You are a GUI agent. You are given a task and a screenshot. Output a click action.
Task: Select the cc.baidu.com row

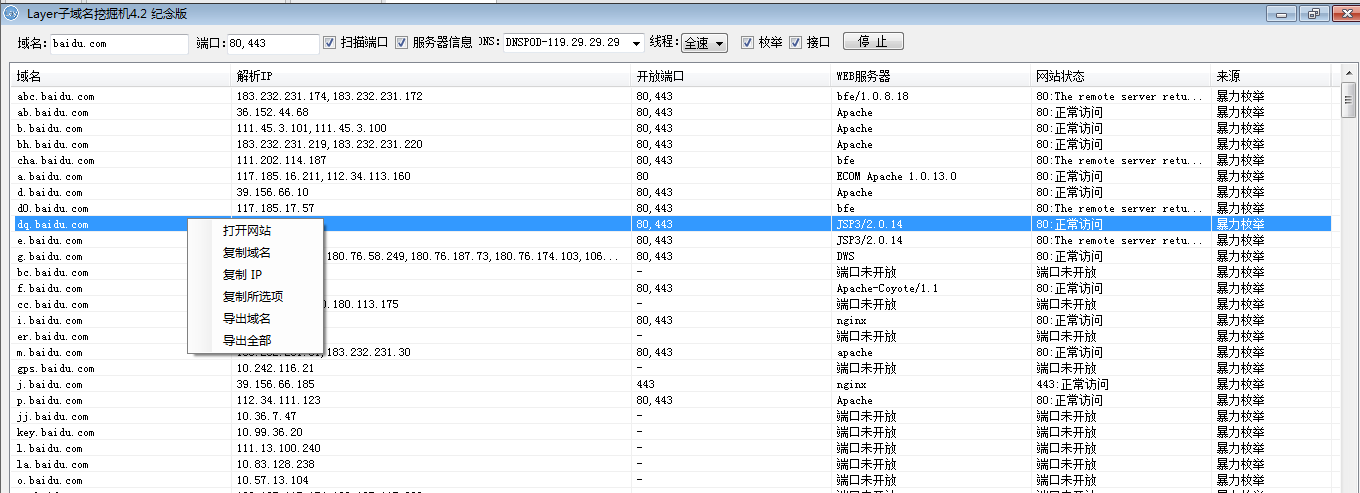[671, 304]
